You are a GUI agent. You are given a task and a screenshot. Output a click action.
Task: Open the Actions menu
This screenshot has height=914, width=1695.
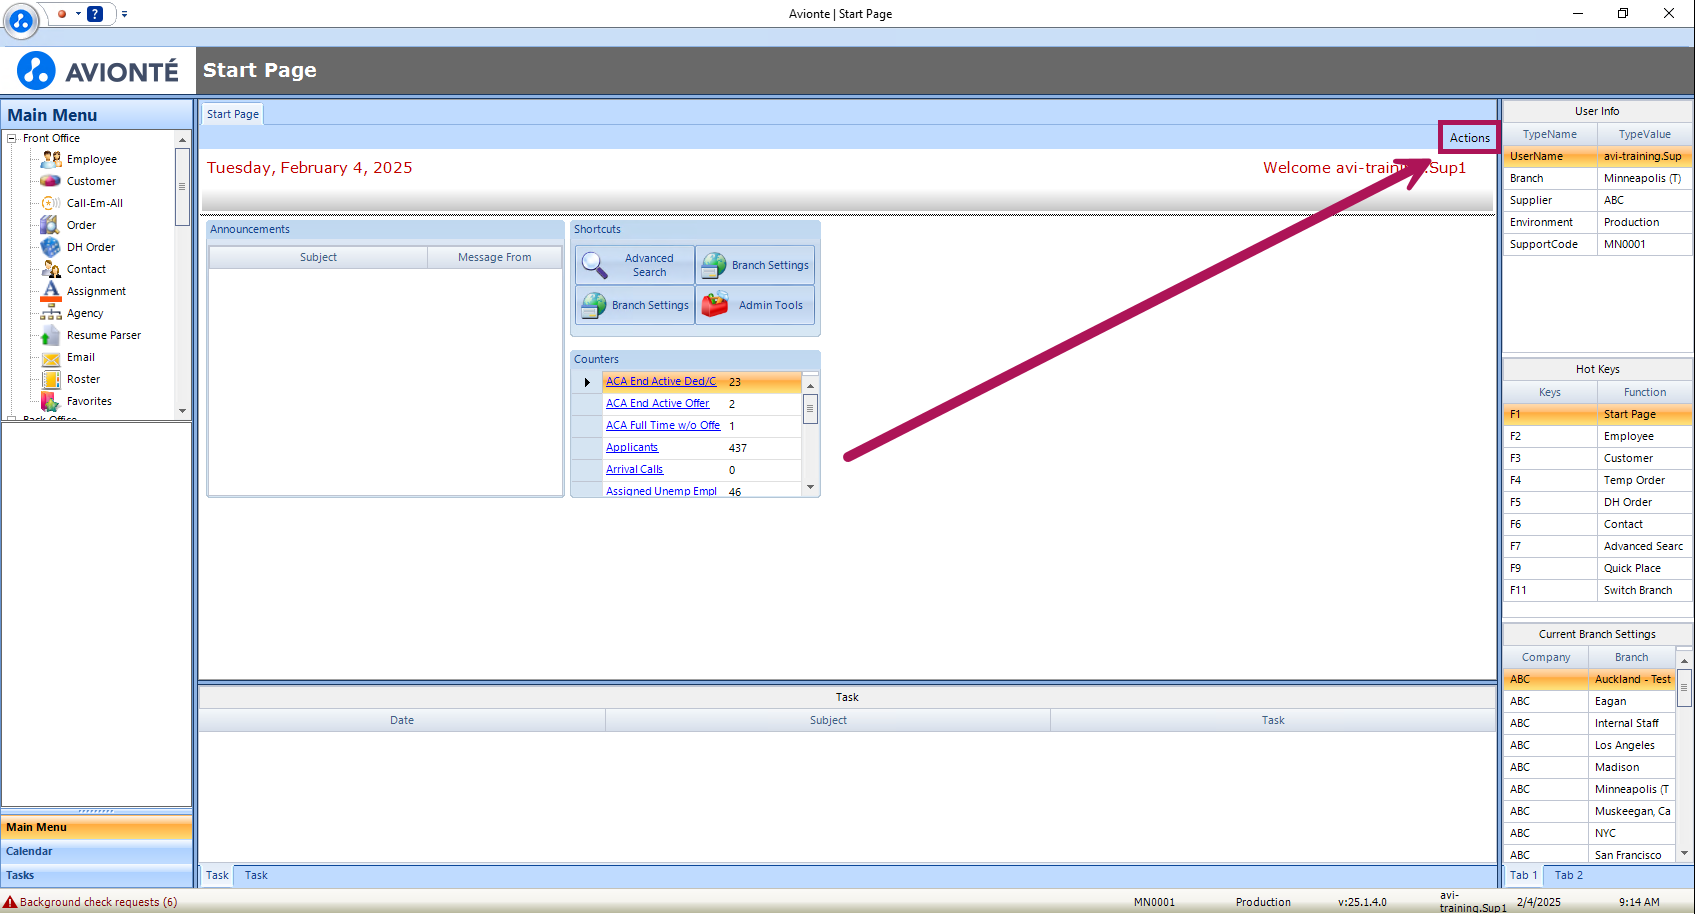[1469, 138]
